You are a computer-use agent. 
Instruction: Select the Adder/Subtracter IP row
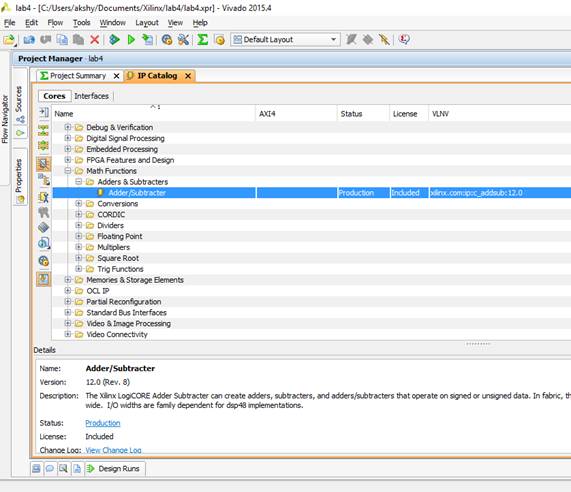(312, 193)
